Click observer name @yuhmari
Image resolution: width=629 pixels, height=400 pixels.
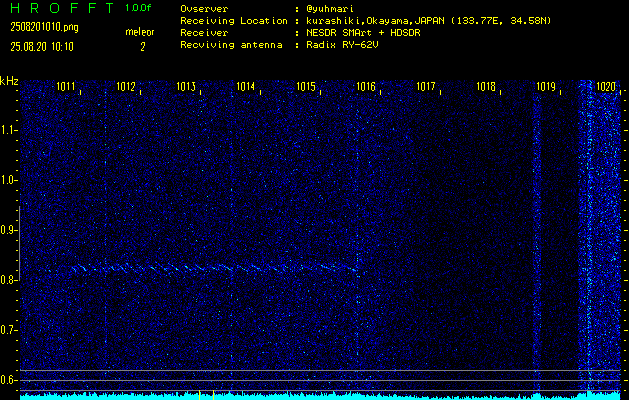(x=330, y=9)
